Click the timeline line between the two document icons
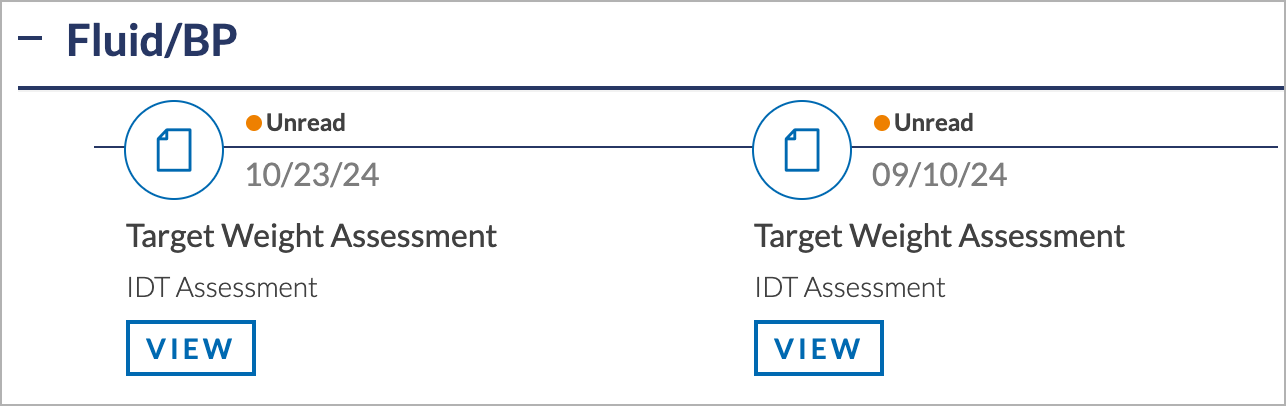 tap(560, 147)
